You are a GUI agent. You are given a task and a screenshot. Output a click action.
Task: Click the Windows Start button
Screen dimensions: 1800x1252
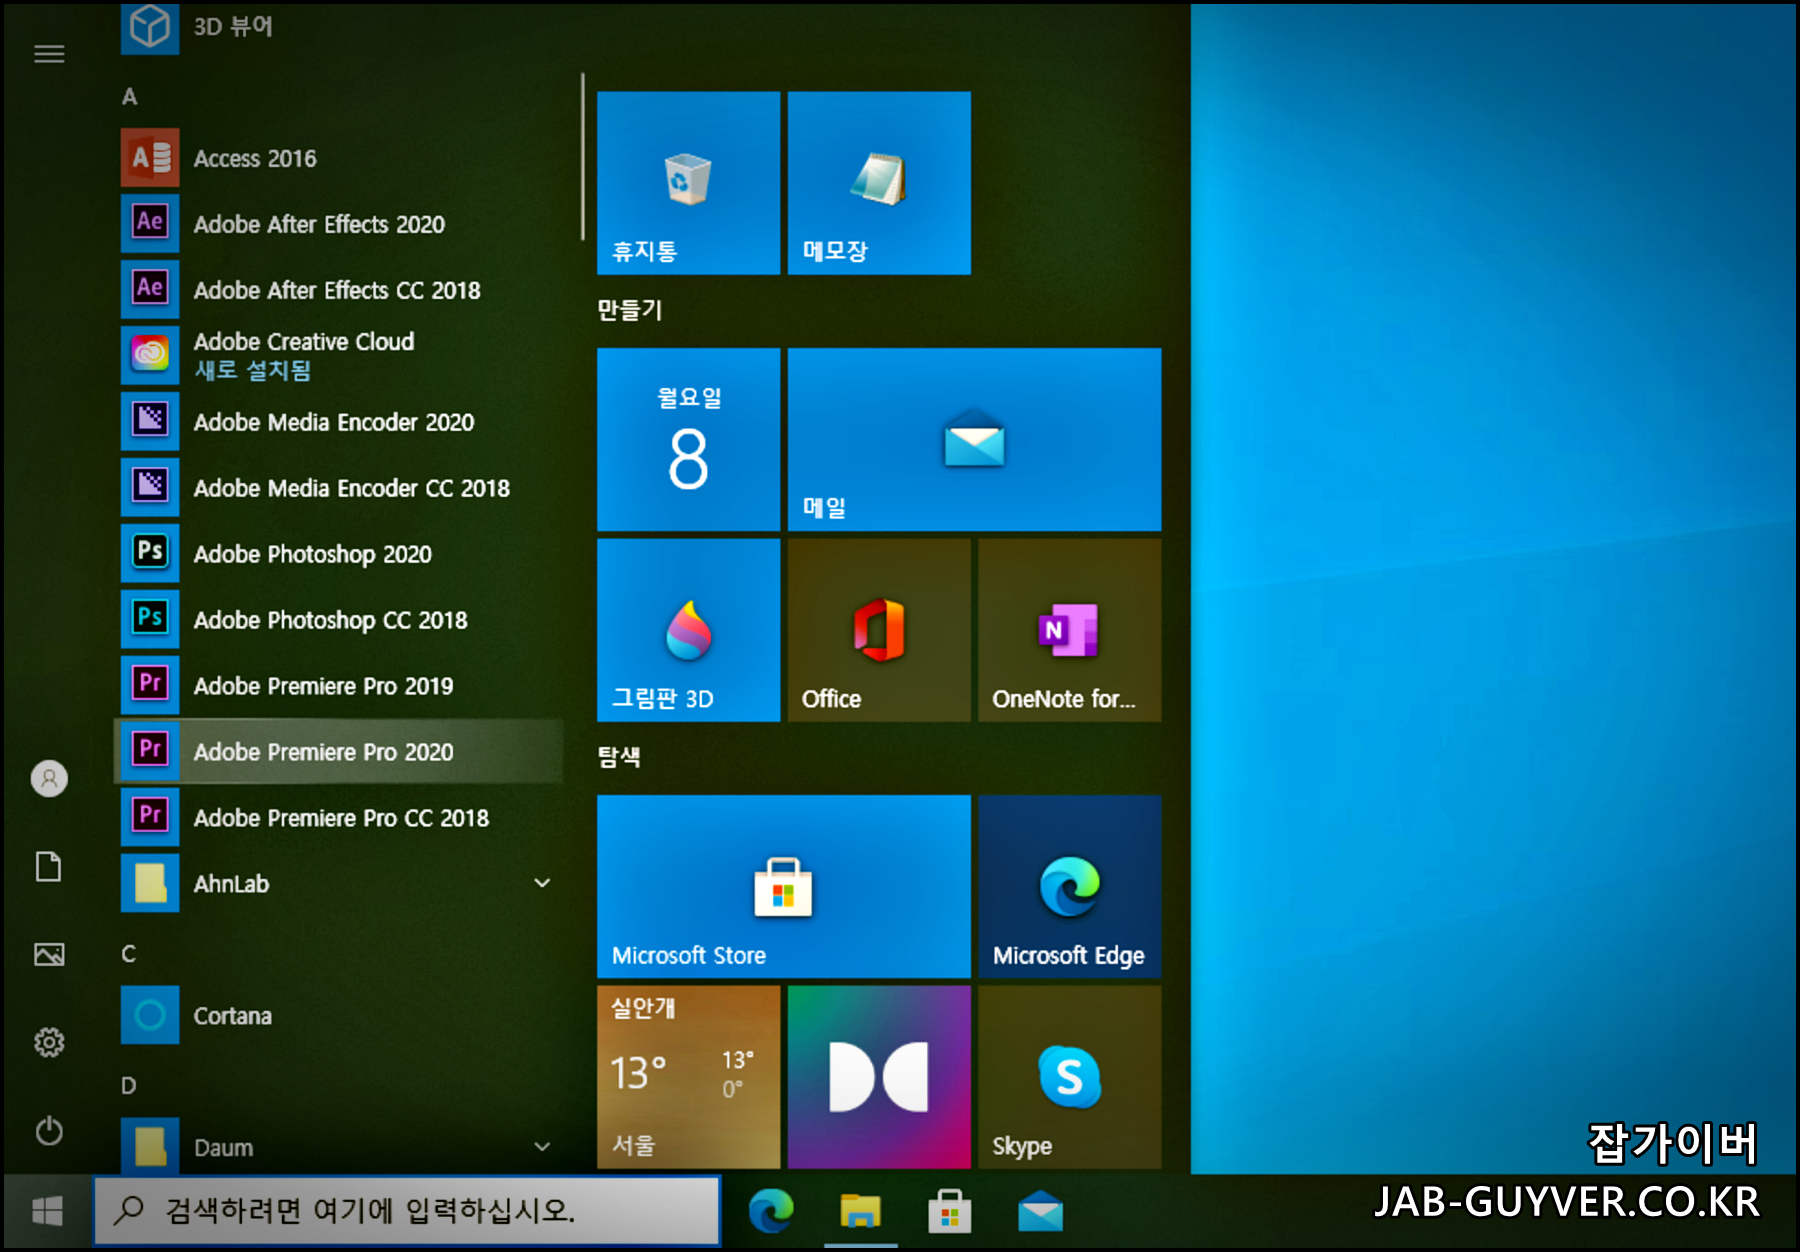click(47, 1211)
